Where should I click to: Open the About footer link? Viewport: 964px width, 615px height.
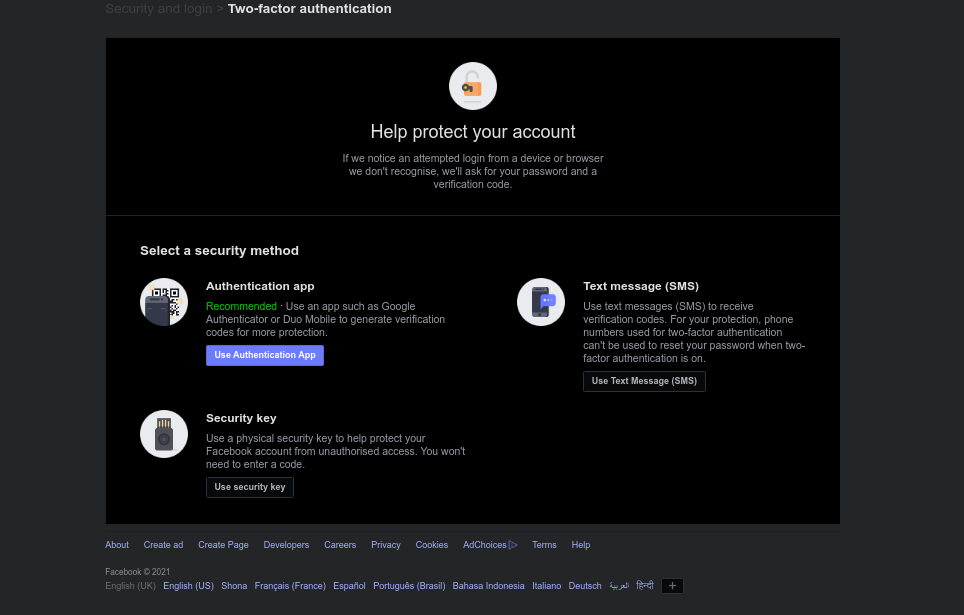pos(117,545)
